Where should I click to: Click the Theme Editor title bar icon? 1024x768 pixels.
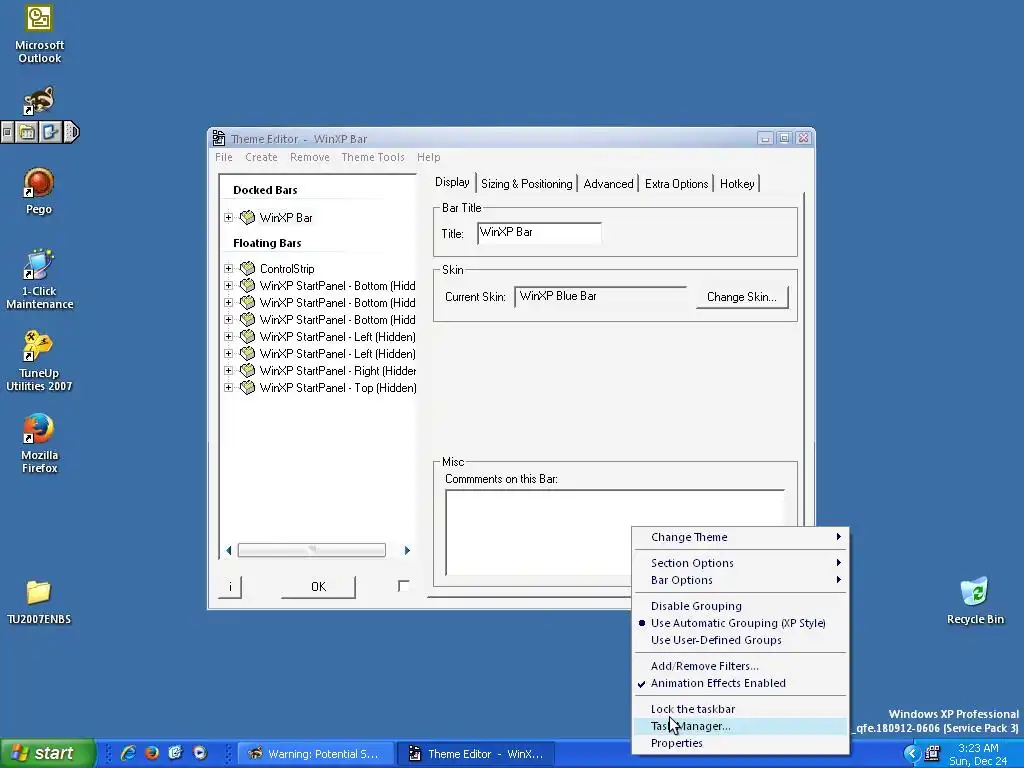[x=219, y=138]
